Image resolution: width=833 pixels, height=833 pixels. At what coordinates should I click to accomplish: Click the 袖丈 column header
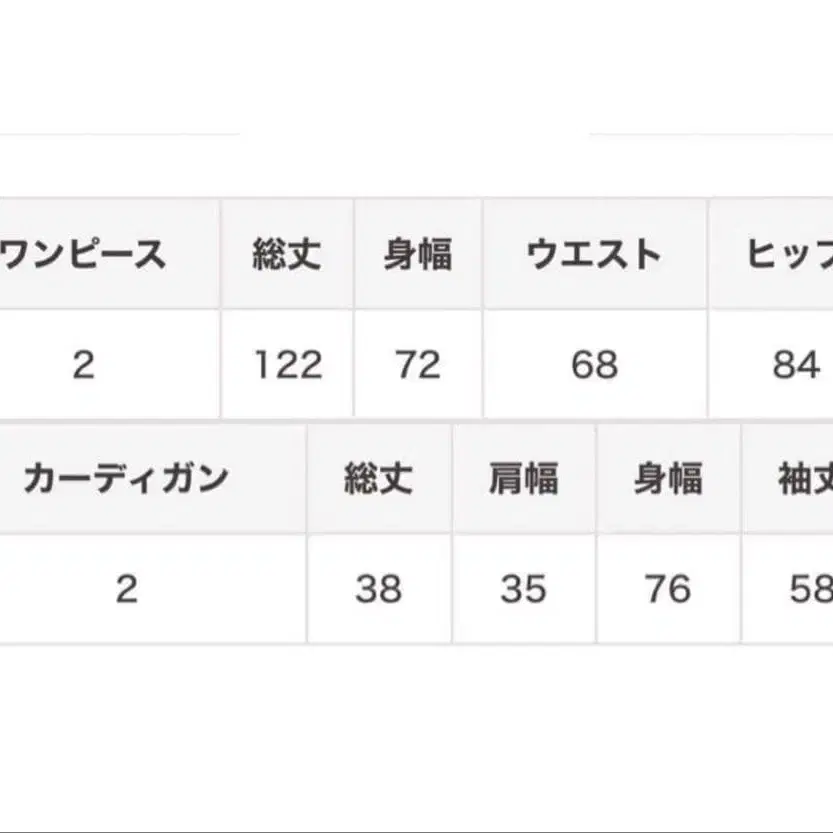tap(805, 479)
